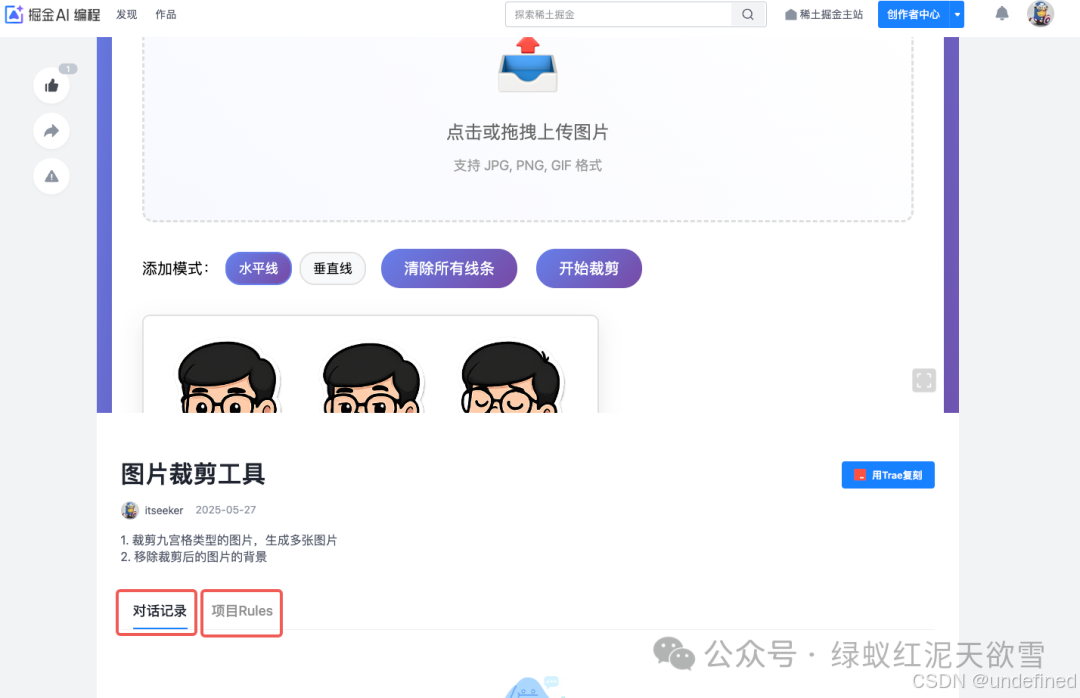Click the 创作者中心 button
1080x698 pixels.
tap(913, 14)
